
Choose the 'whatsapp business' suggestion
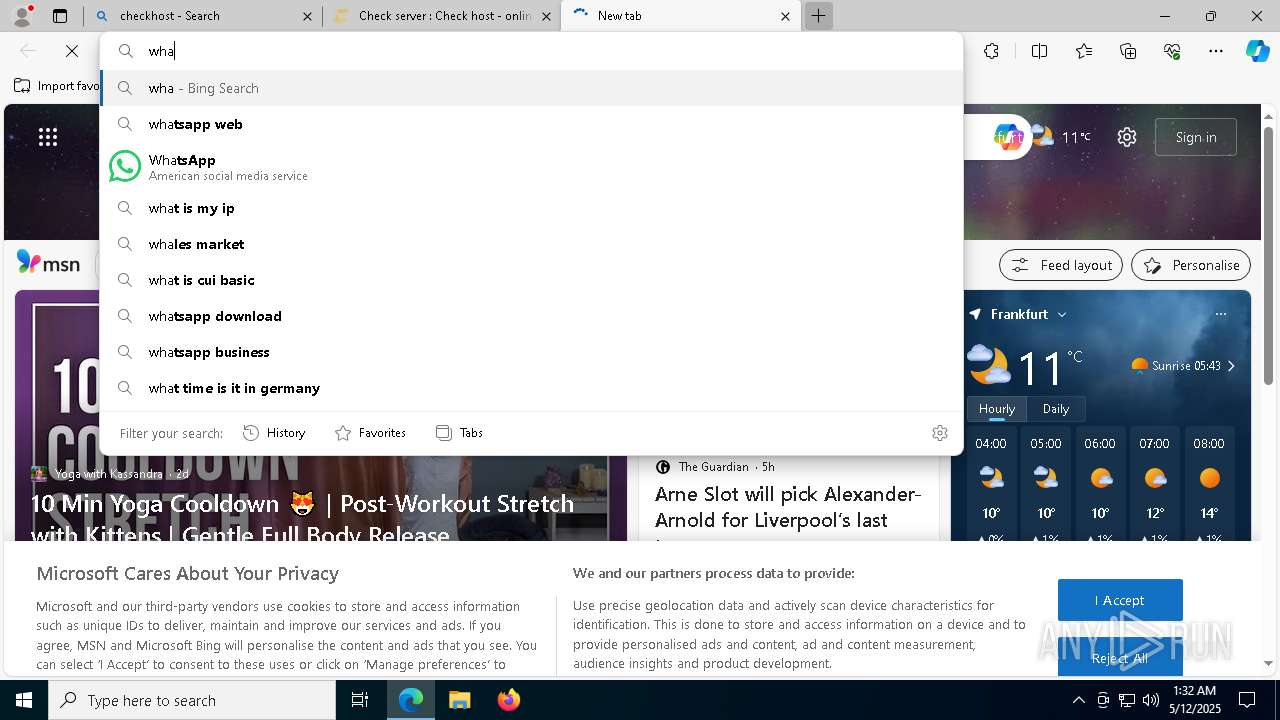pos(532,352)
